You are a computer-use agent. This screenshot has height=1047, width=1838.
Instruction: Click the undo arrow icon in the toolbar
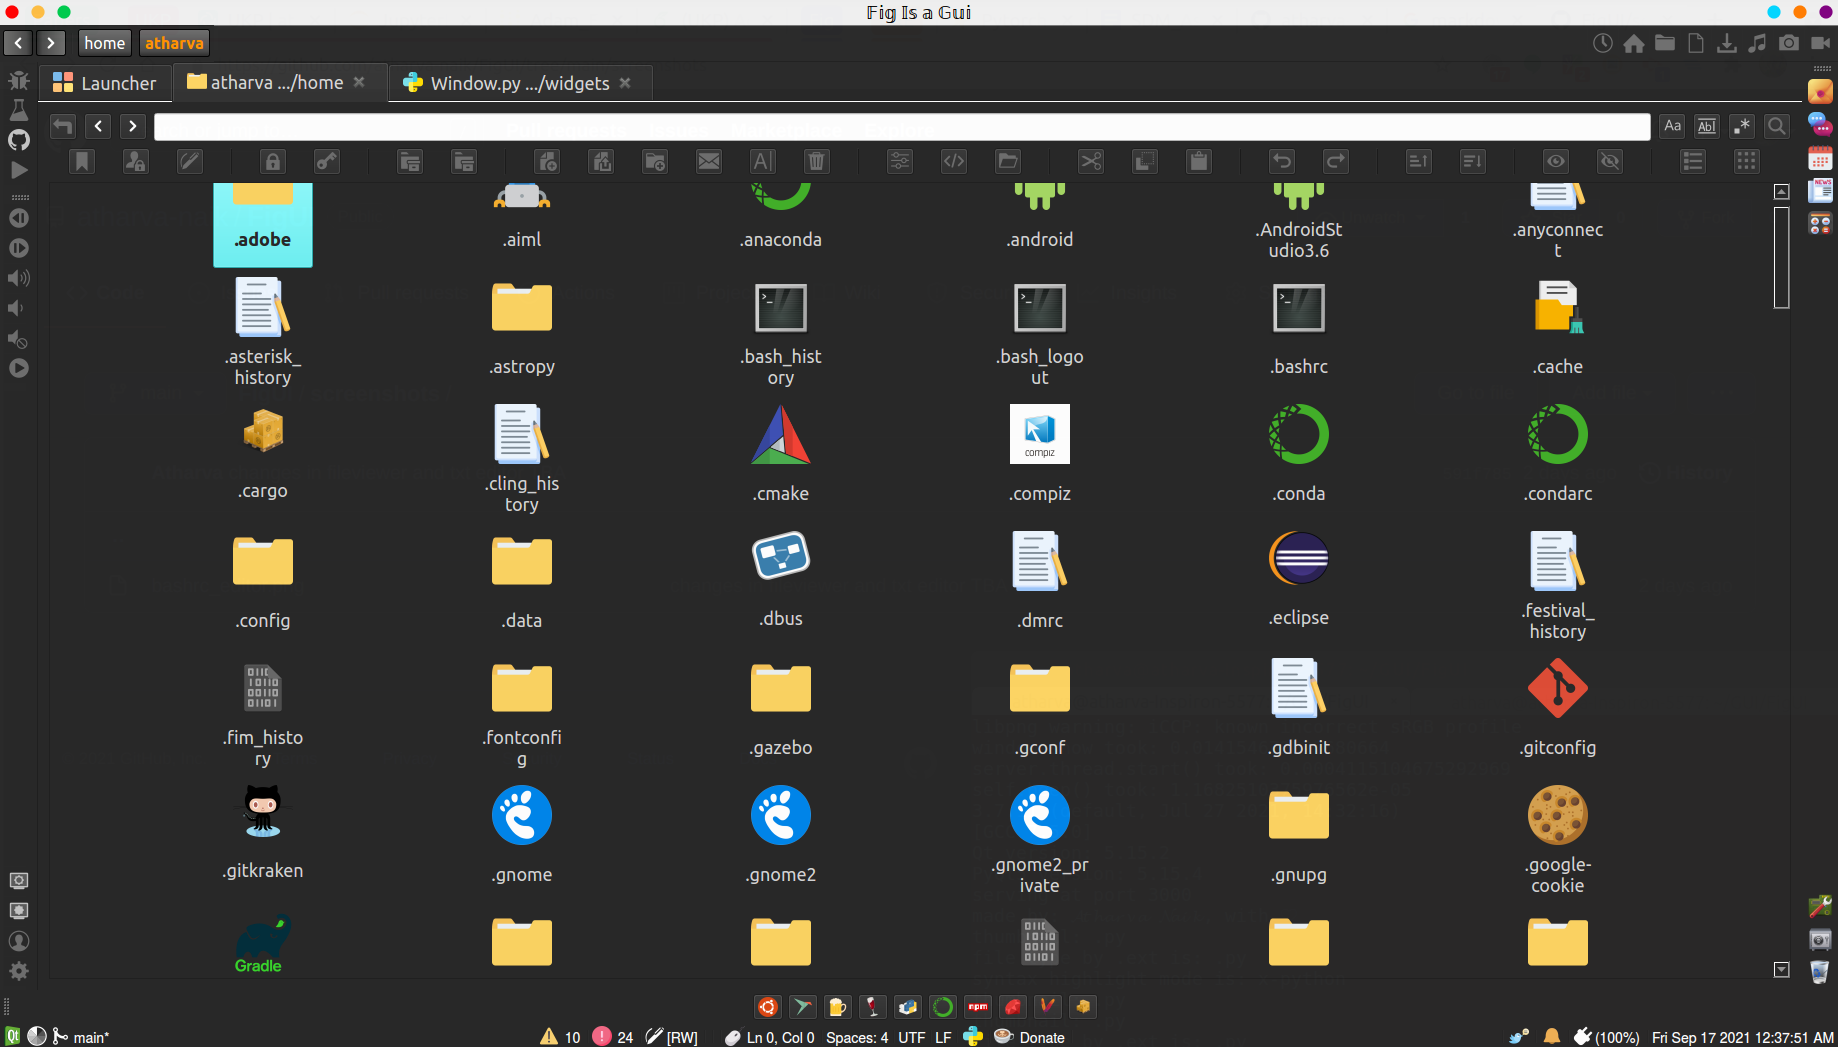coord(1282,161)
